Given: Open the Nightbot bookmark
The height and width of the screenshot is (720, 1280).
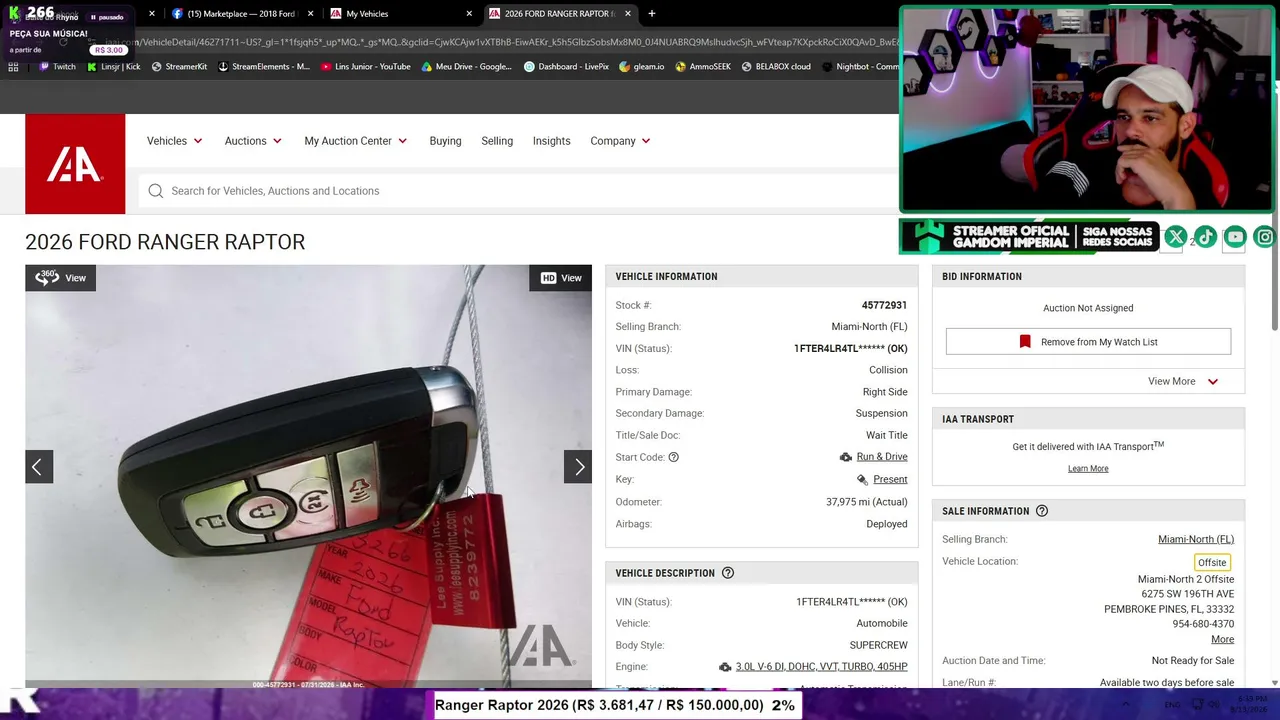Looking at the screenshot, I should click(x=860, y=67).
